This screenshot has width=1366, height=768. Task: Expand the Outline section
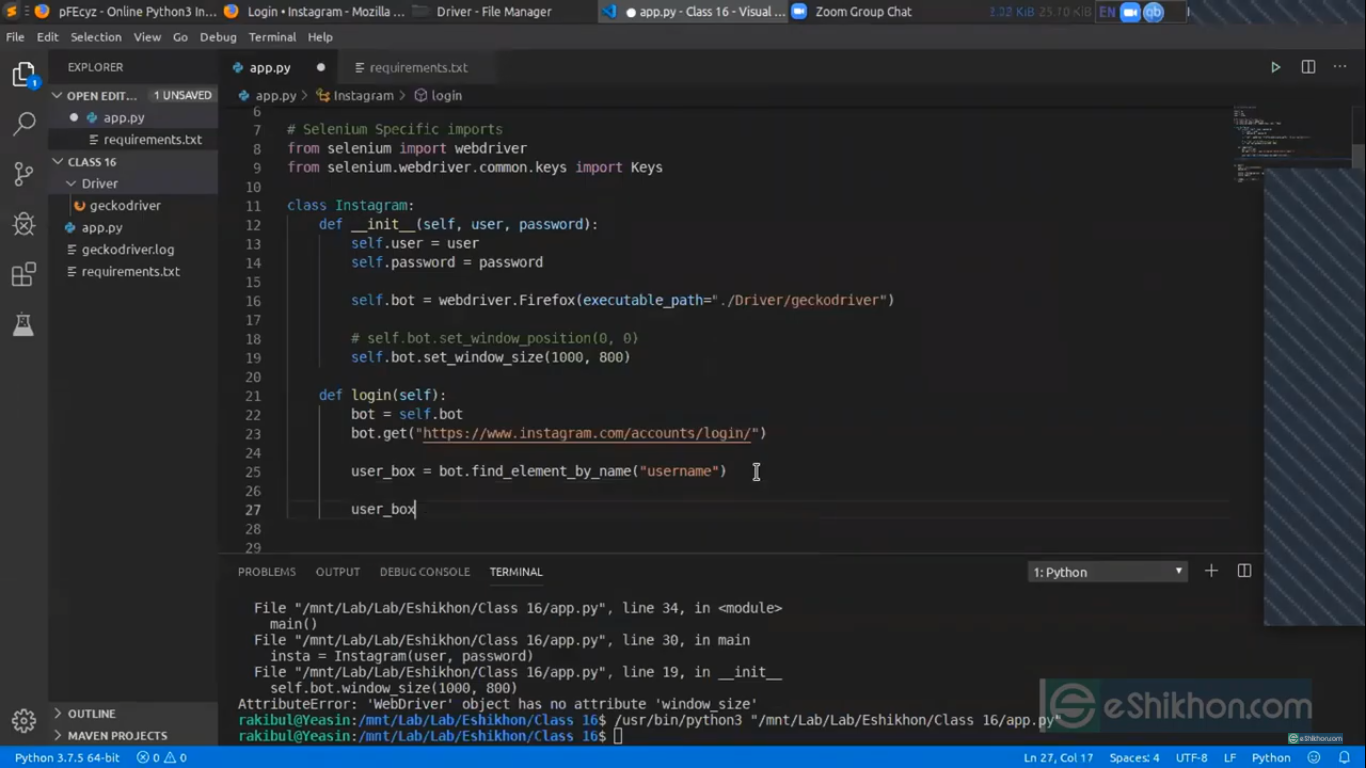pyautogui.click(x=91, y=713)
